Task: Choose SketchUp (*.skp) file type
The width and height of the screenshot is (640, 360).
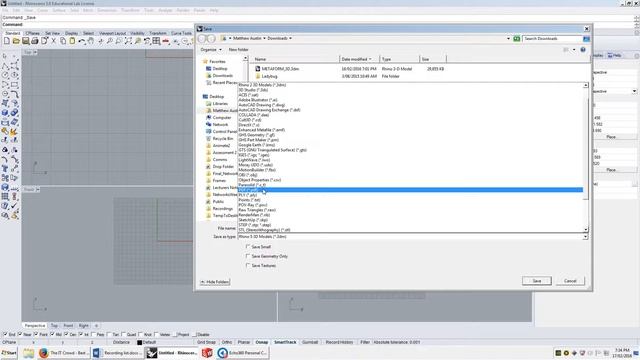Action: pyautogui.click(x=253, y=220)
